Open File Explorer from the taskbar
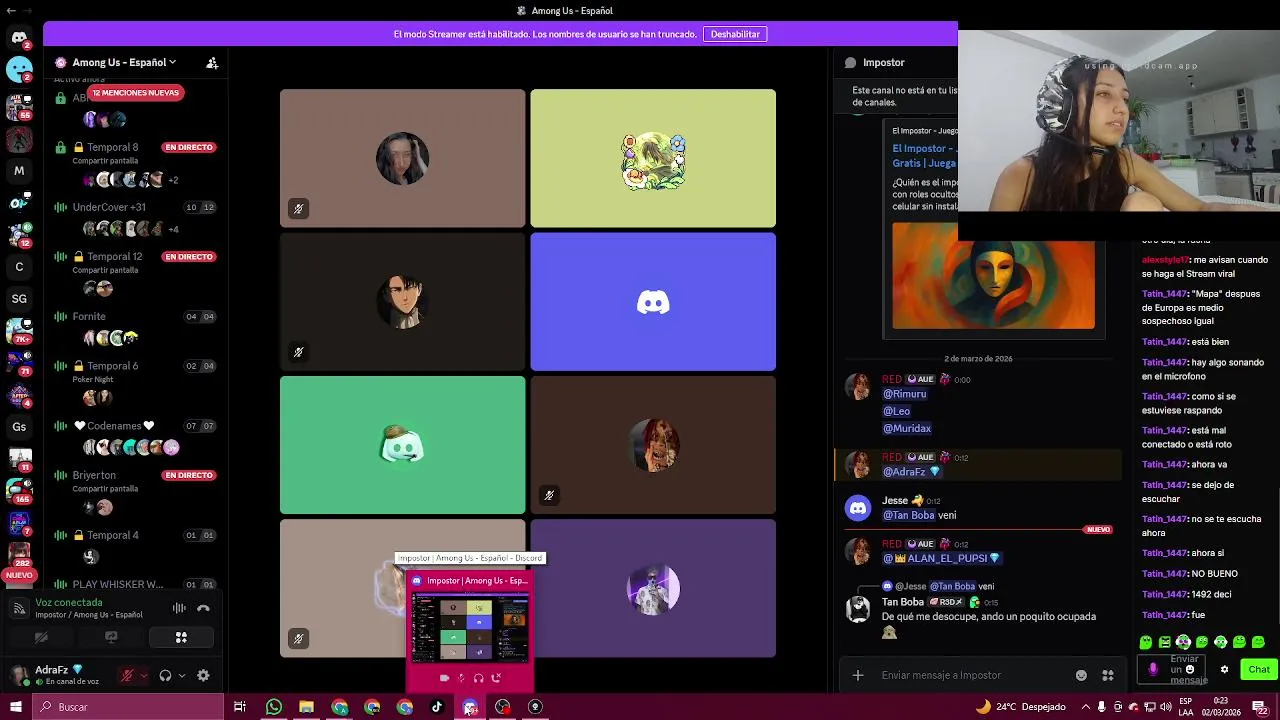Viewport: 1280px width, 720px height. [x=306, y=707]
